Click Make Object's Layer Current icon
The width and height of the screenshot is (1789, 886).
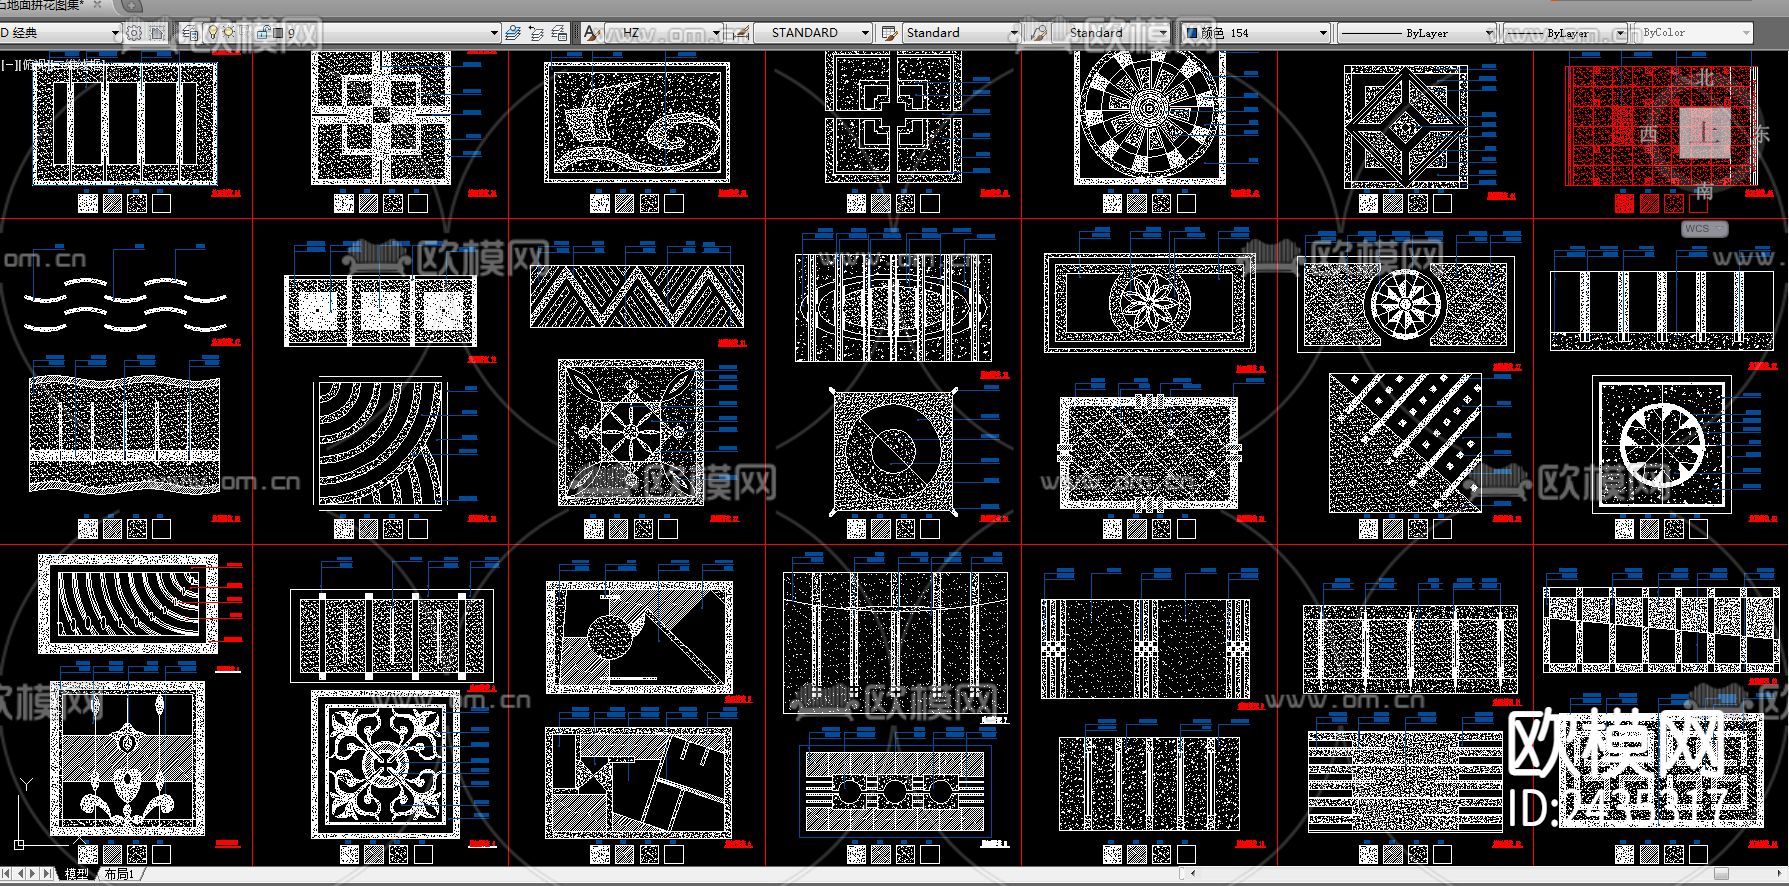pyautogui.click(x=513, y=33)
